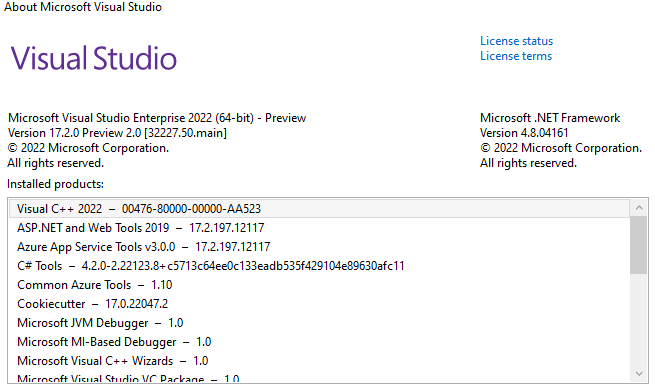Select Common Azure Tools 1.10 row
655x389 pixels.
coord(319,285)
